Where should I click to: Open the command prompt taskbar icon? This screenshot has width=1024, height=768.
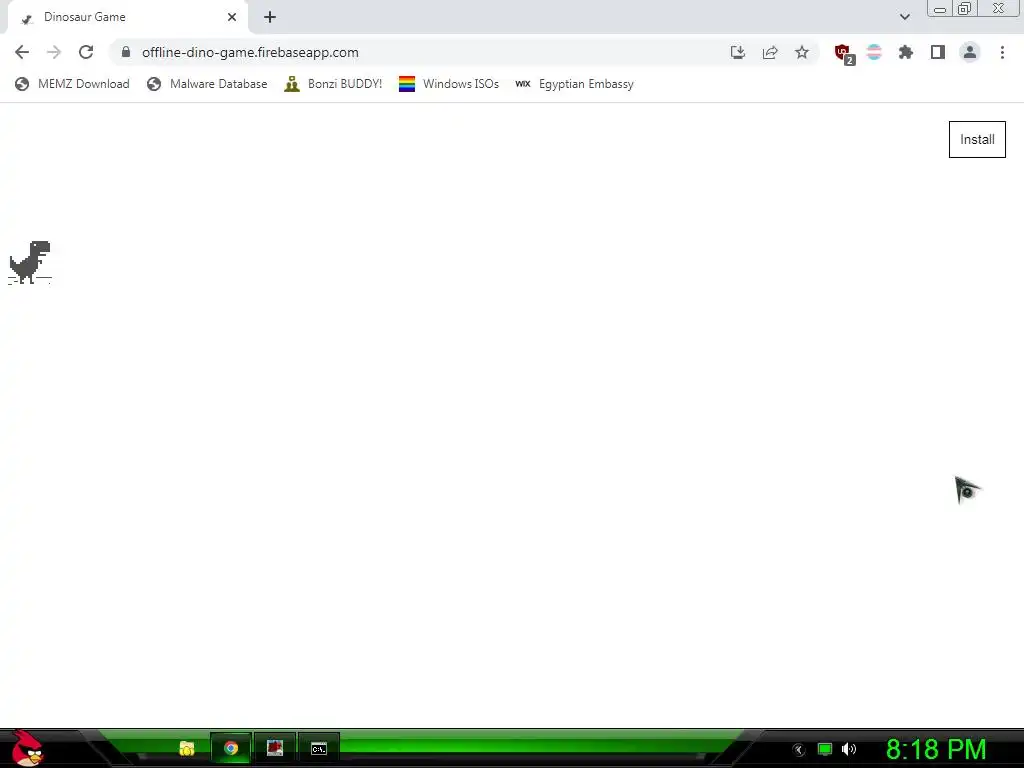(319, 748)
